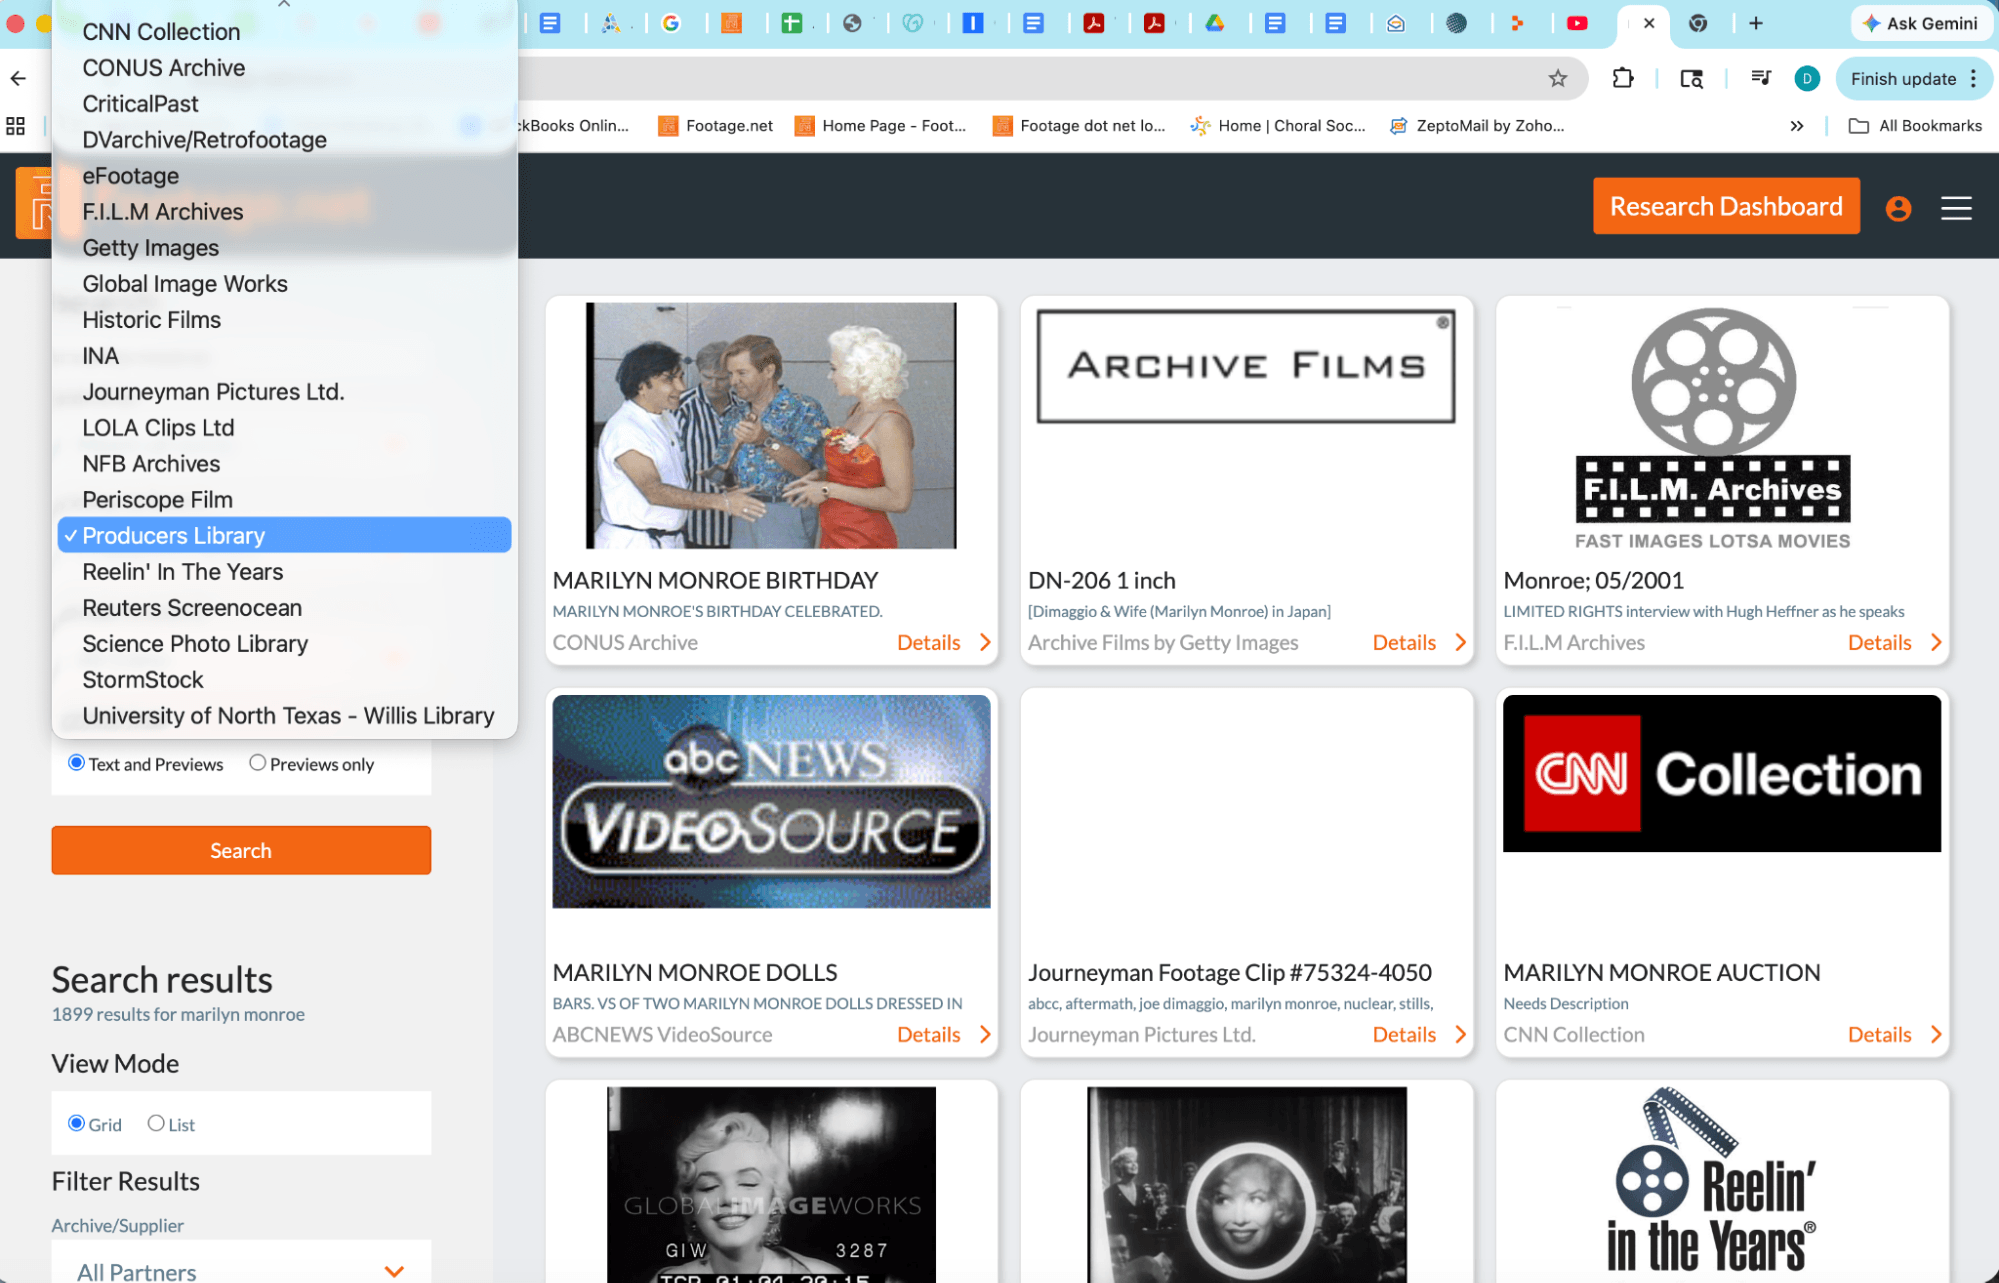The height and width of the screenshot is (1283, 1999).
Task: Choose List view mode
Action: [x=156, y=1123]
